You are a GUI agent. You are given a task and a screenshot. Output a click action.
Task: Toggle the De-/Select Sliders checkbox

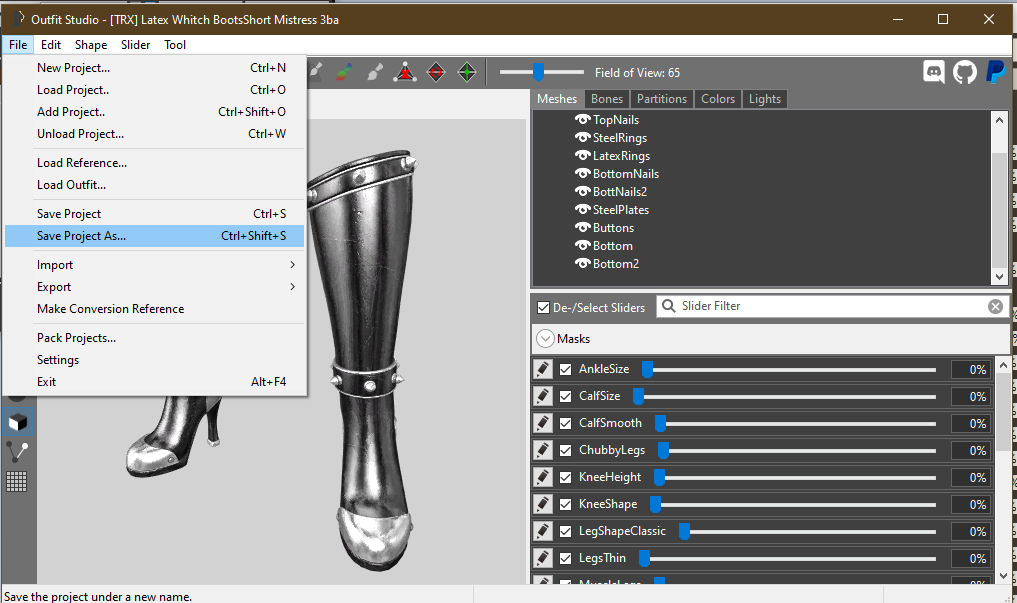pos(544,307)
